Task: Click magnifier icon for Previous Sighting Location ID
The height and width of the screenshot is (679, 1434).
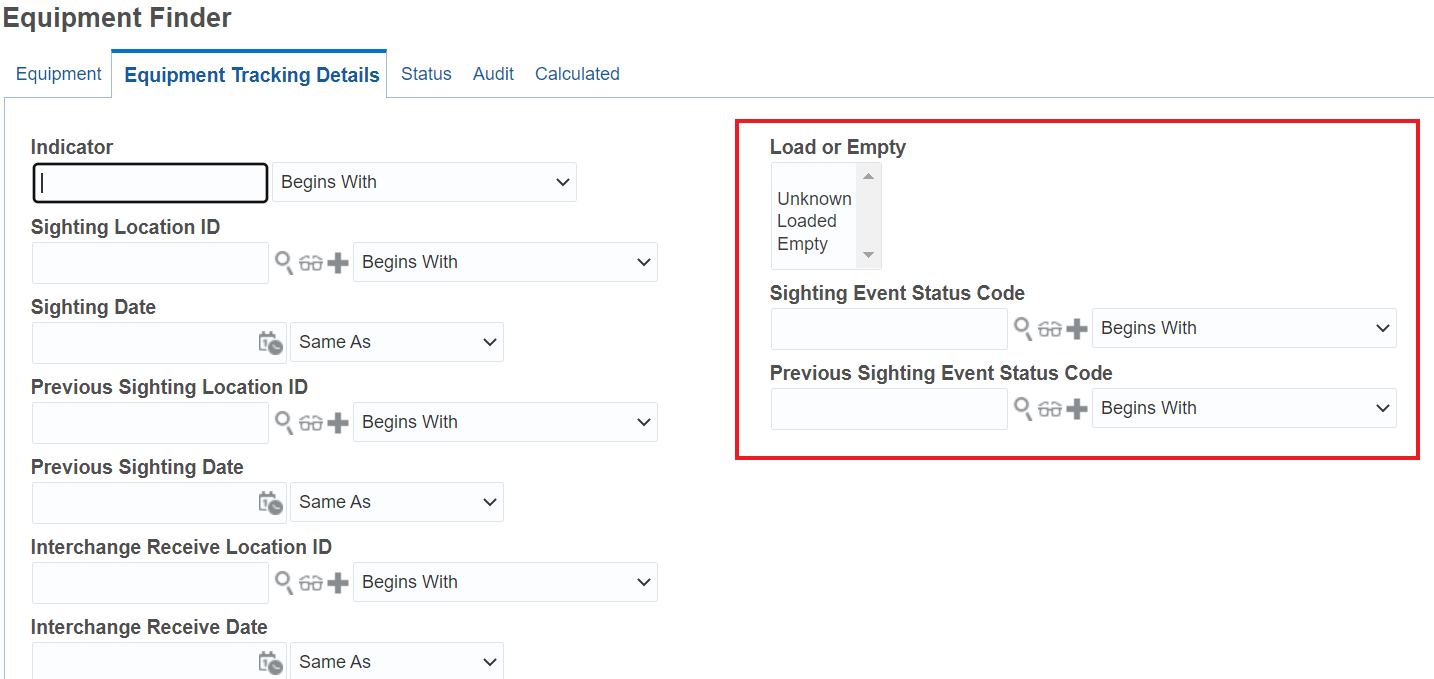Action: [x=284, y=423]
